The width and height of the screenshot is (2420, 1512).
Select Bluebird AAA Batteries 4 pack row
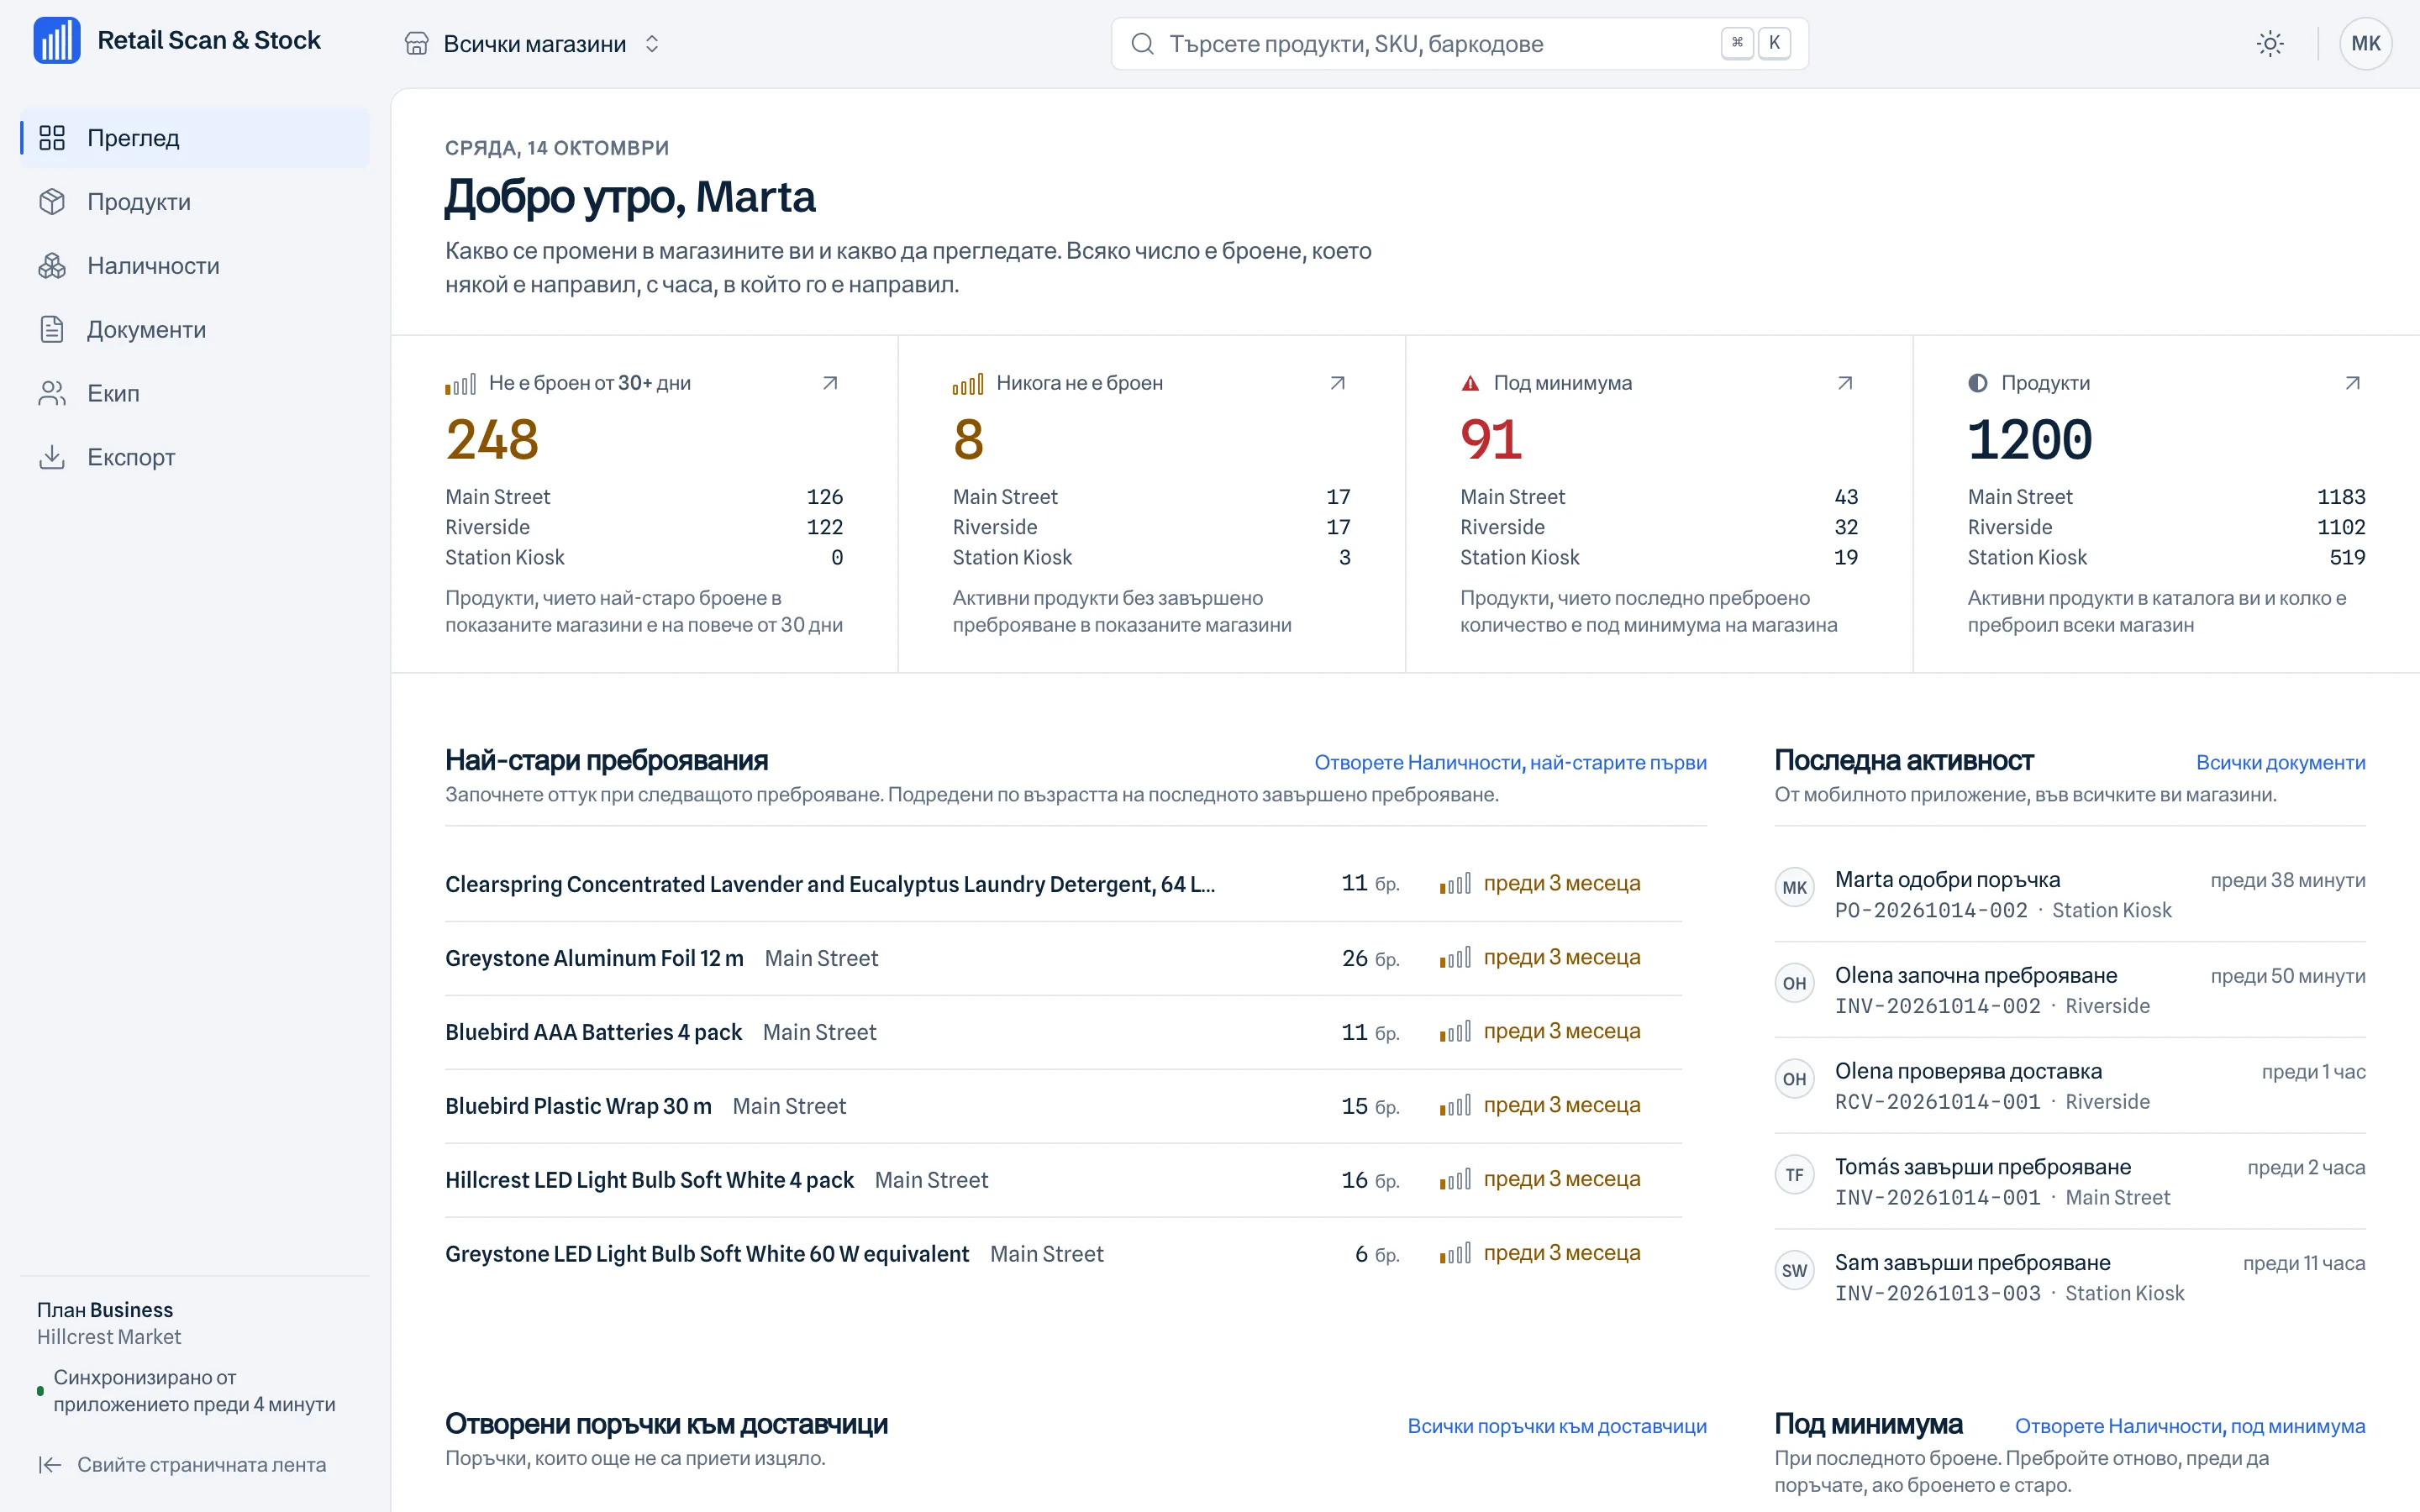coord(1063,1032)
